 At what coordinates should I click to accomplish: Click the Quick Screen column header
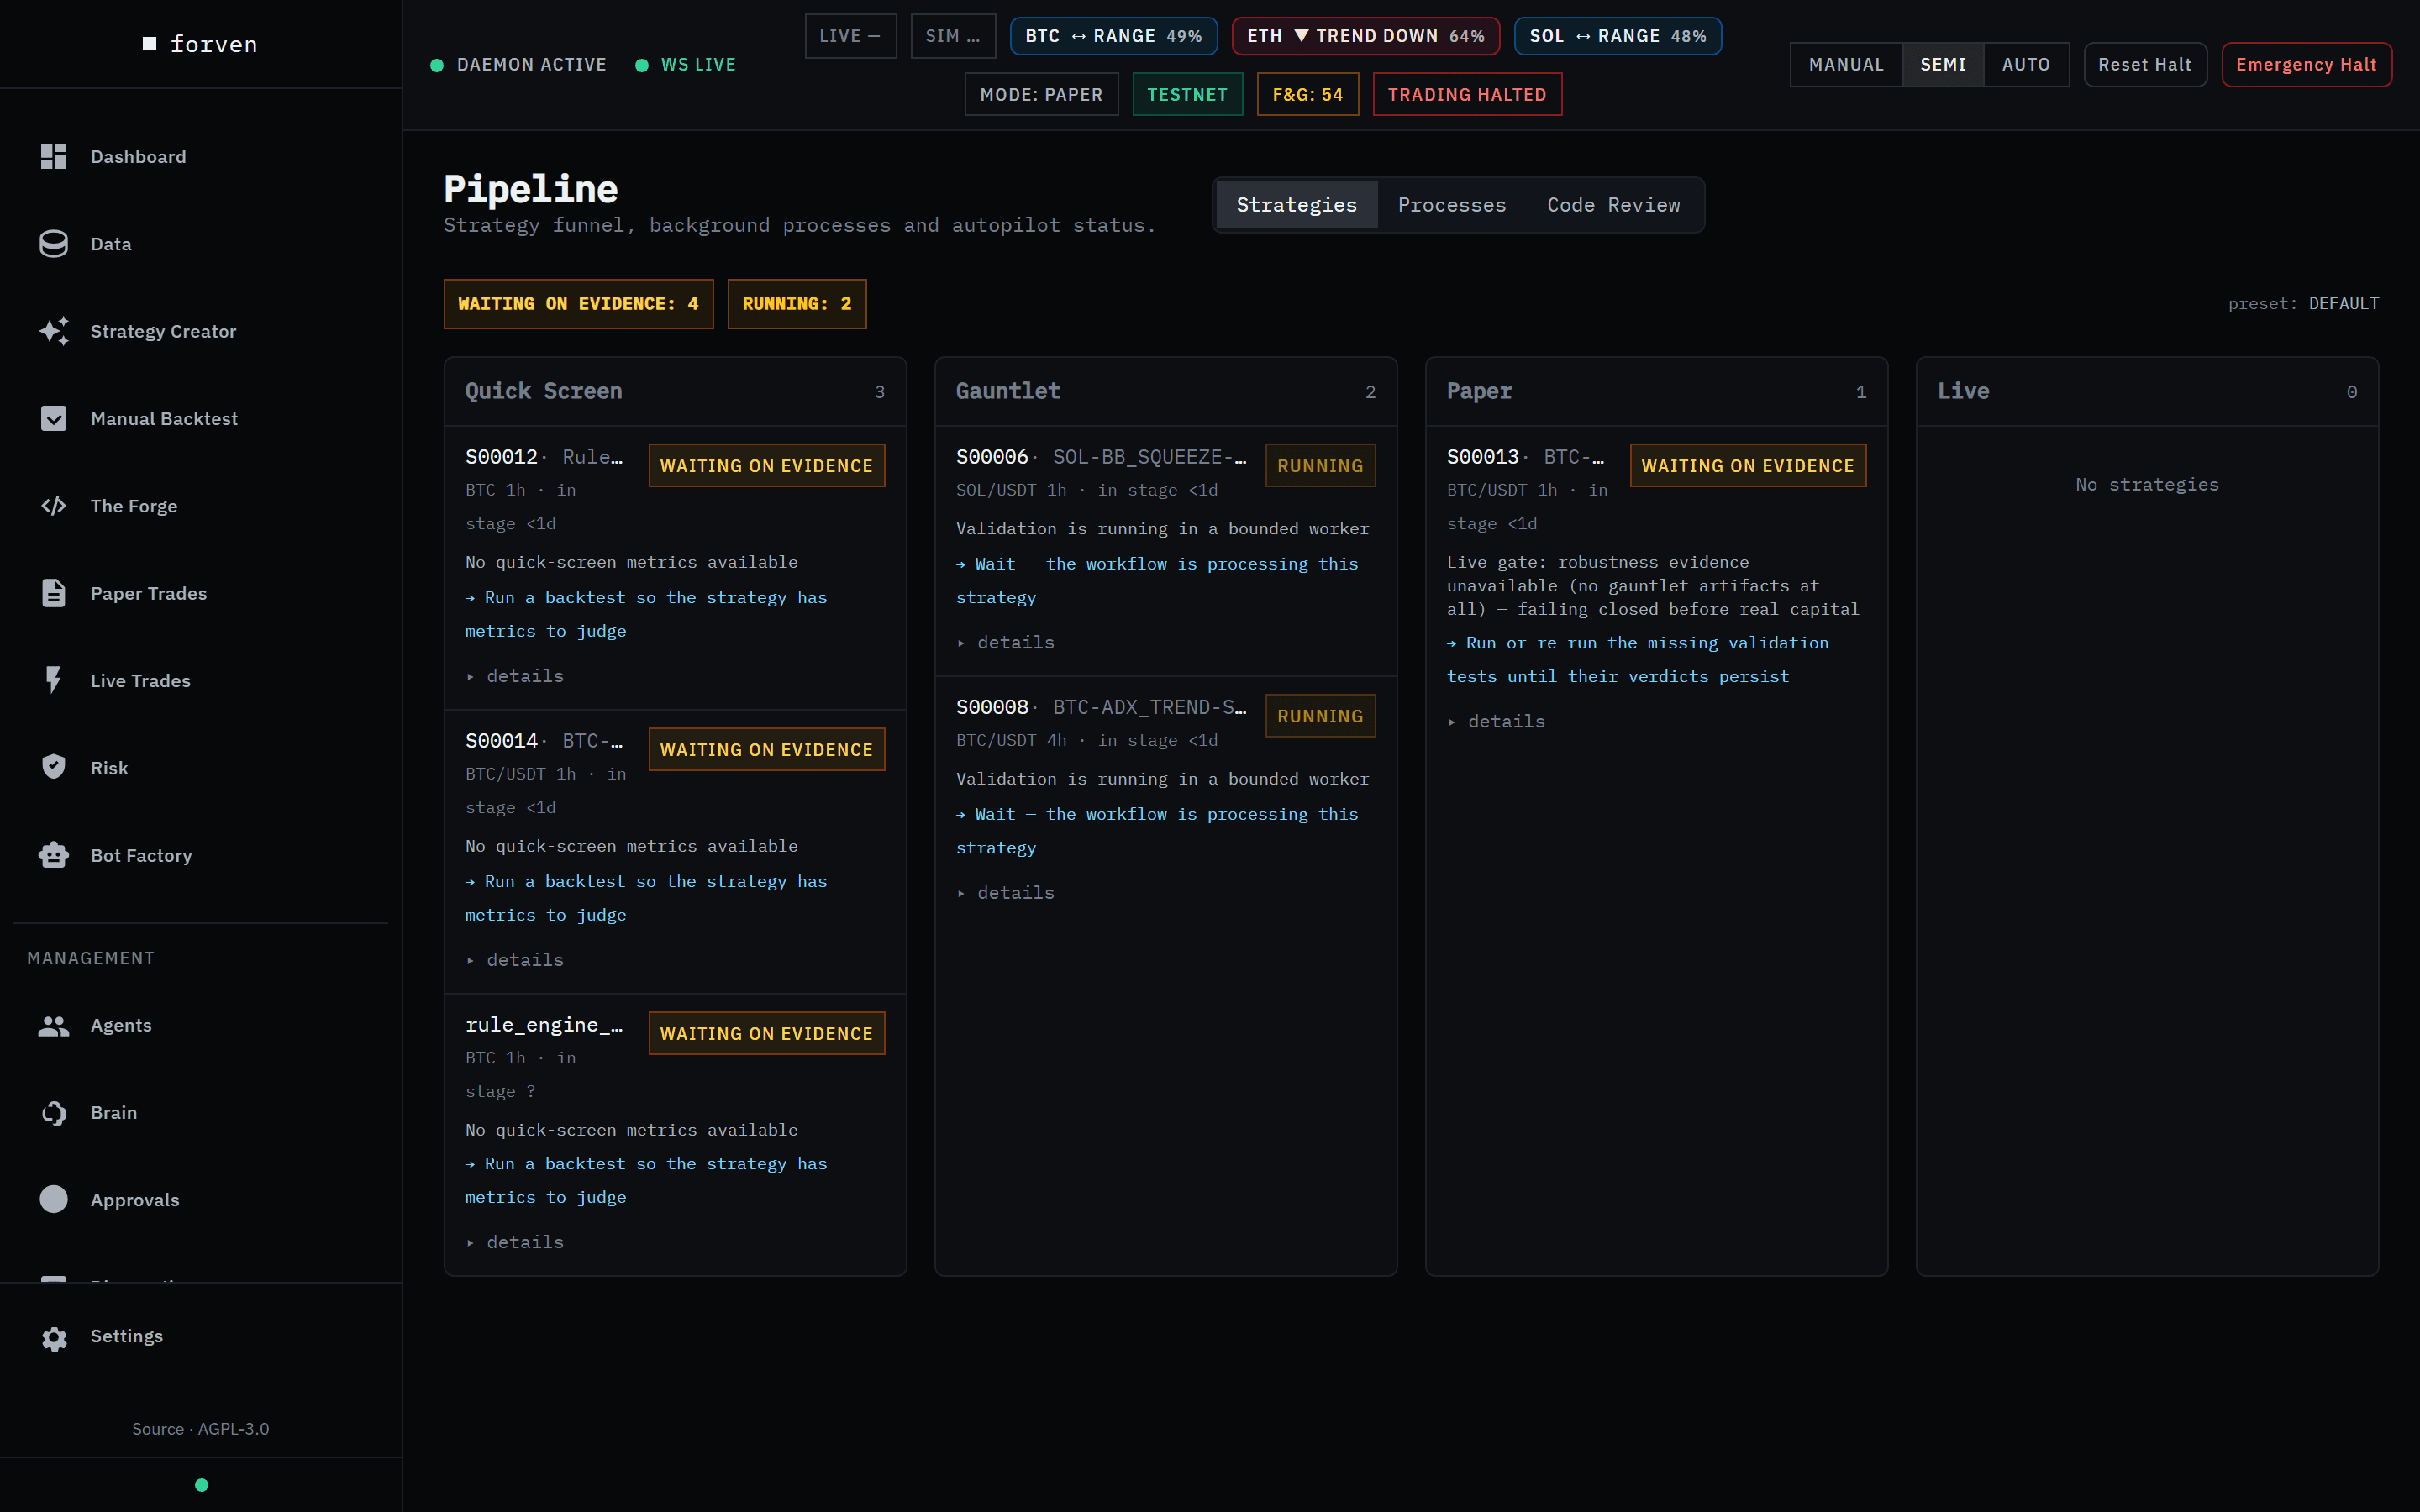point(675,391)
